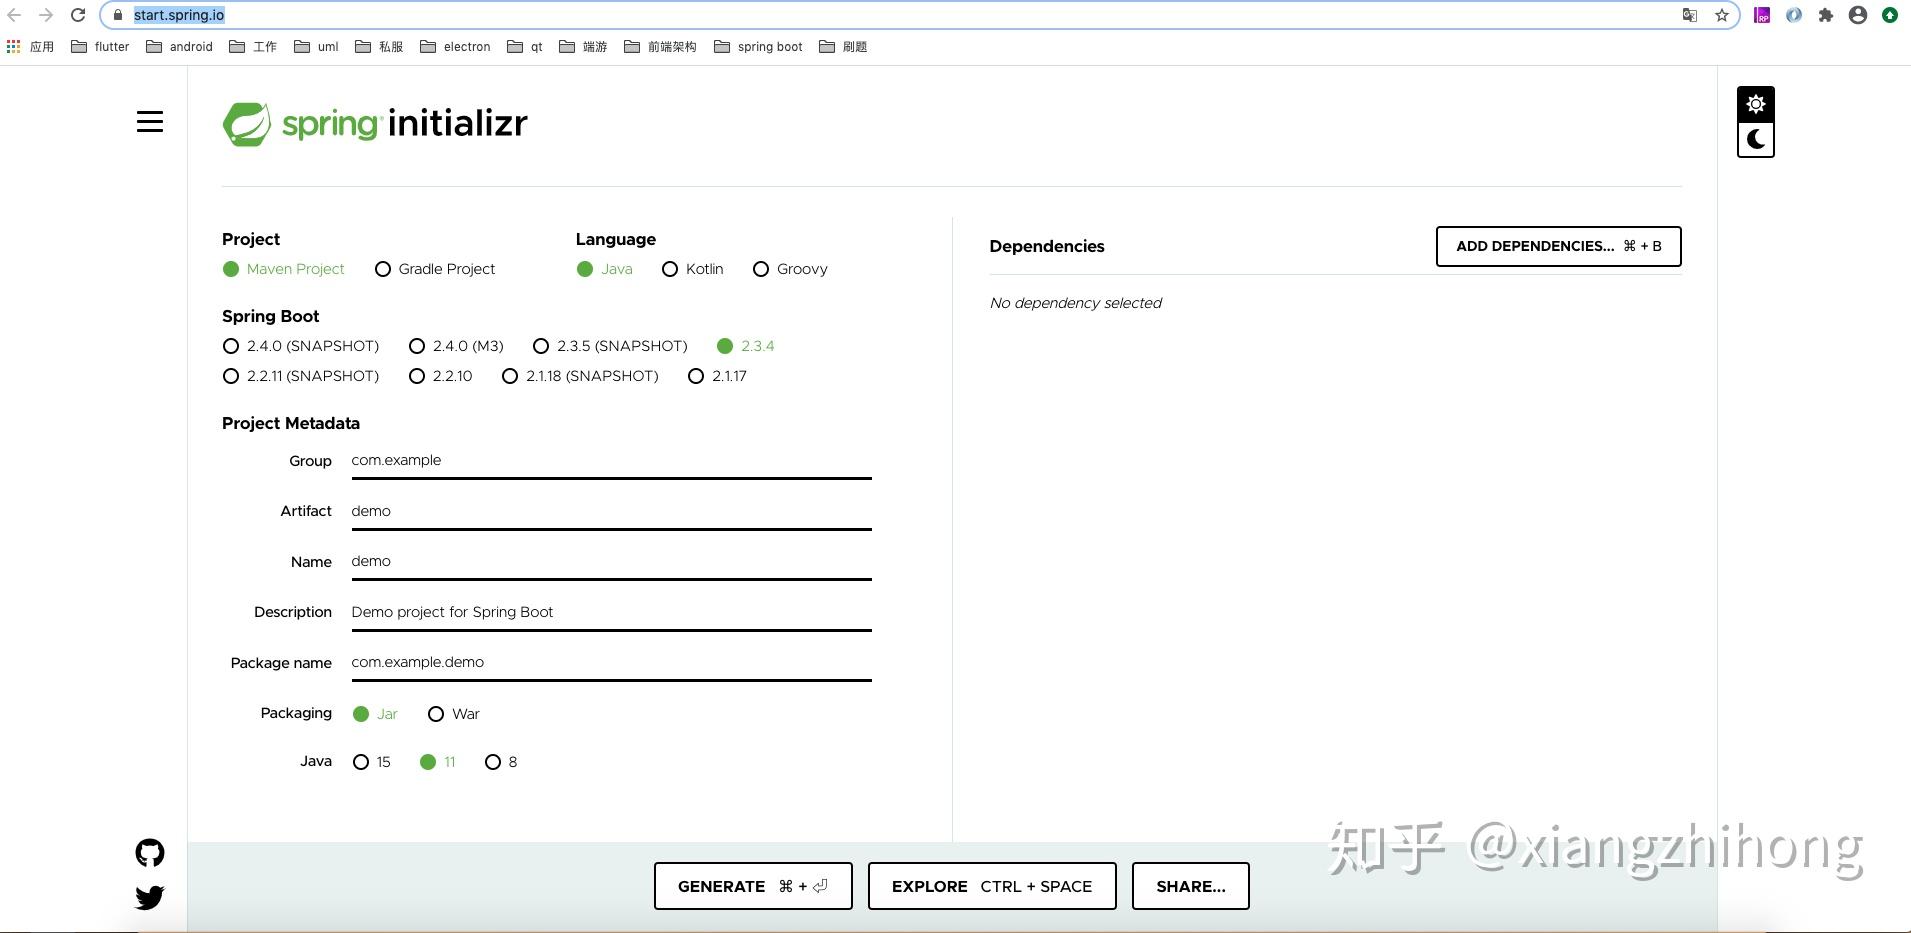Click the GENERATE button

pos(752,885)
